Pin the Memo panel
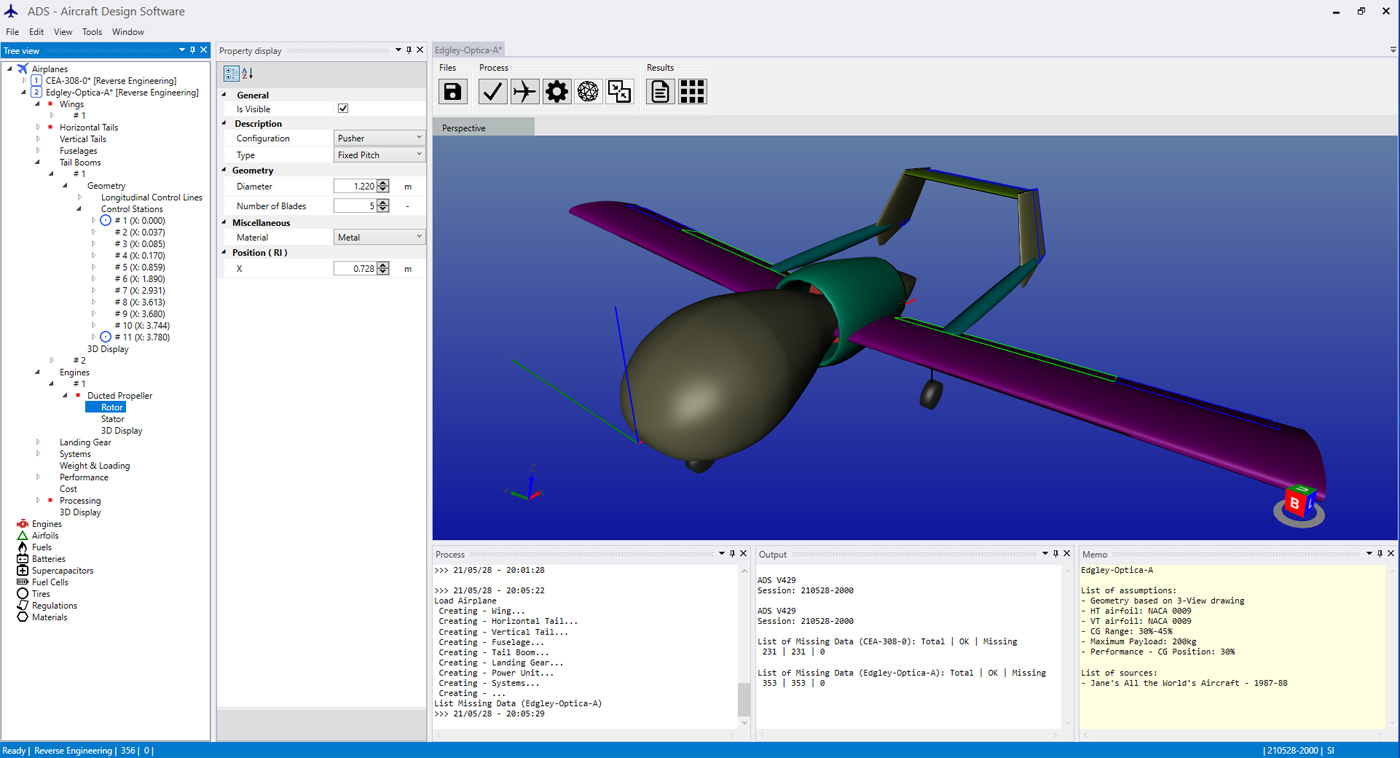Image resolution: width=1400 pixels, height=758 pixels. [1380, 554]
